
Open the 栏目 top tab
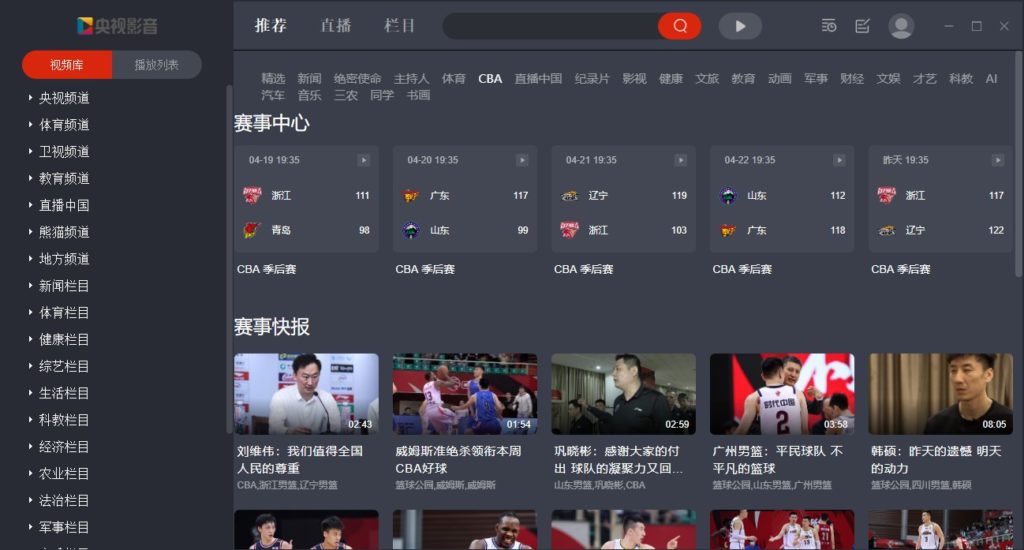(x=400, y=25)
